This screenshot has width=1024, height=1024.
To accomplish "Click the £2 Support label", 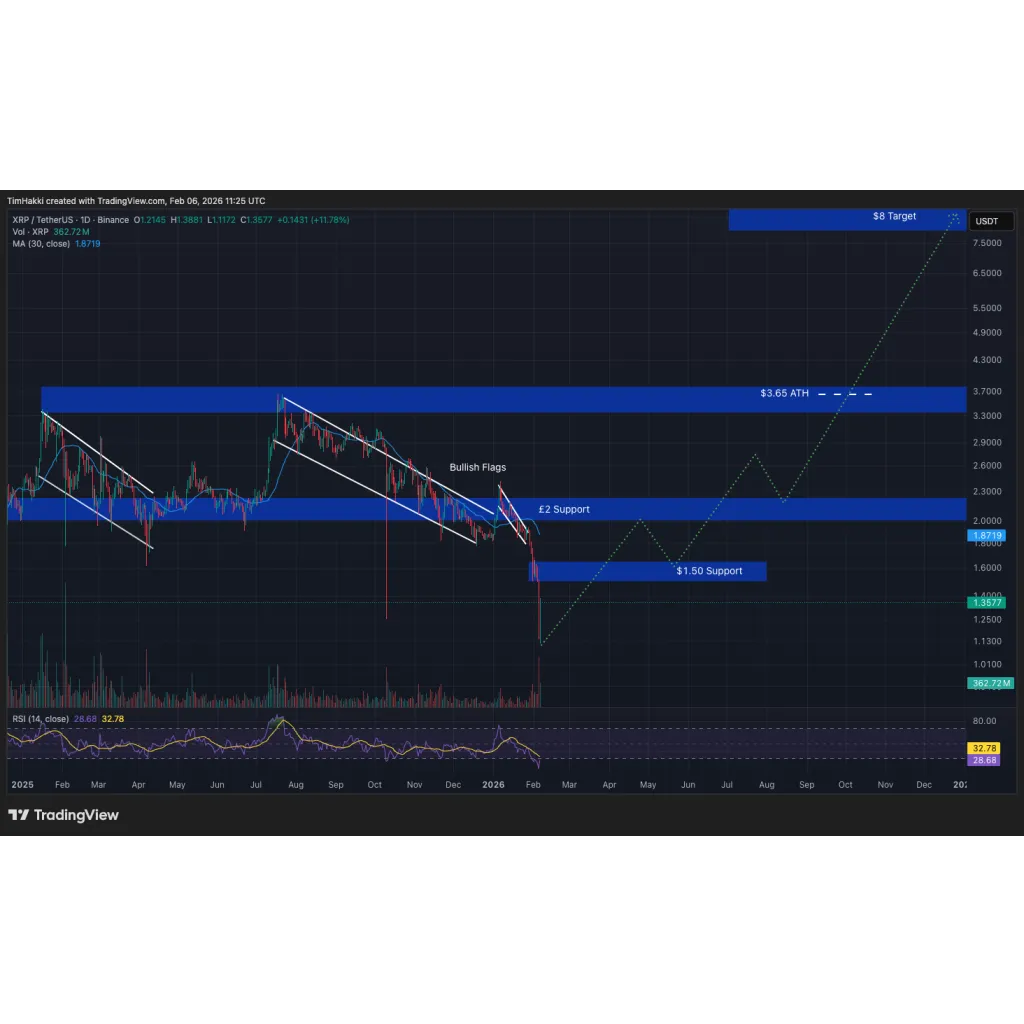I will pyautogui.click(x=564, y=509).
